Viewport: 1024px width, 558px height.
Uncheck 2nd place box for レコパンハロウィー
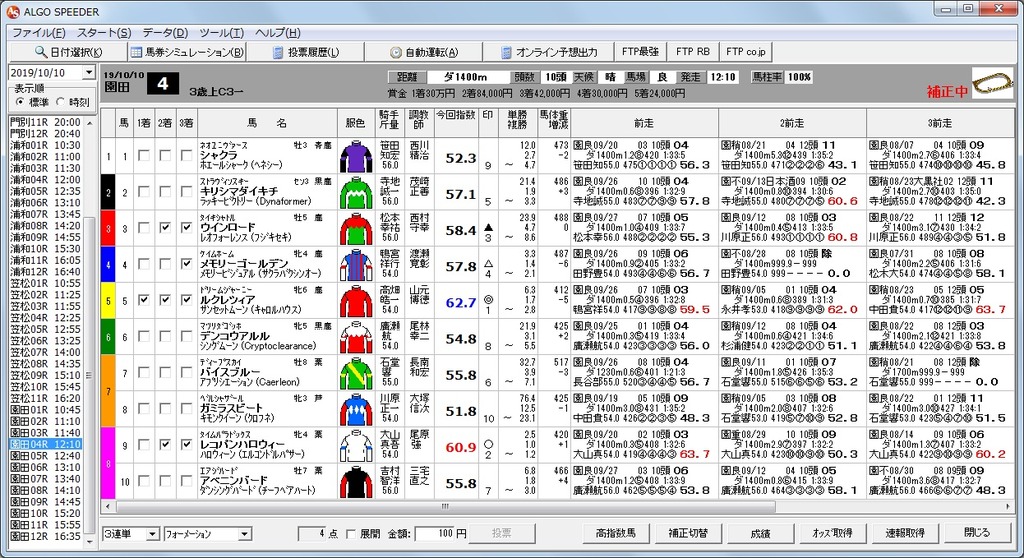pyautogui.click(x=165, y=444)
